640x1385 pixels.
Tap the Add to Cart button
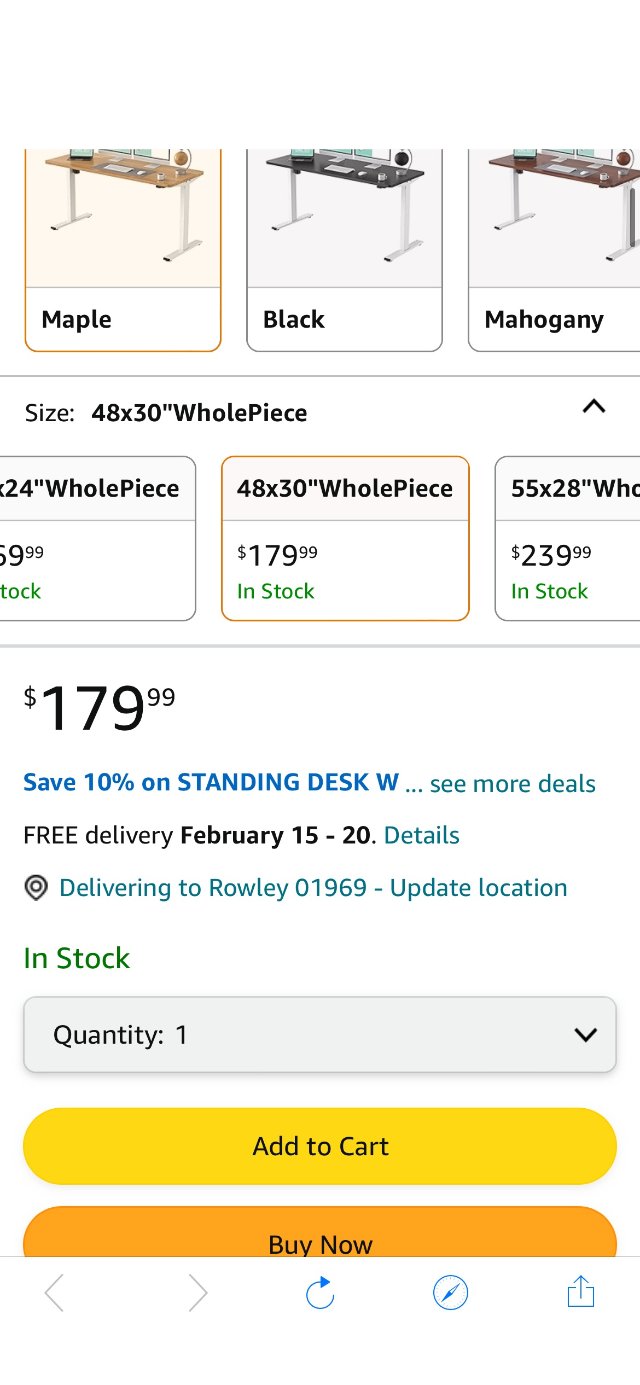pos(320,1146)
